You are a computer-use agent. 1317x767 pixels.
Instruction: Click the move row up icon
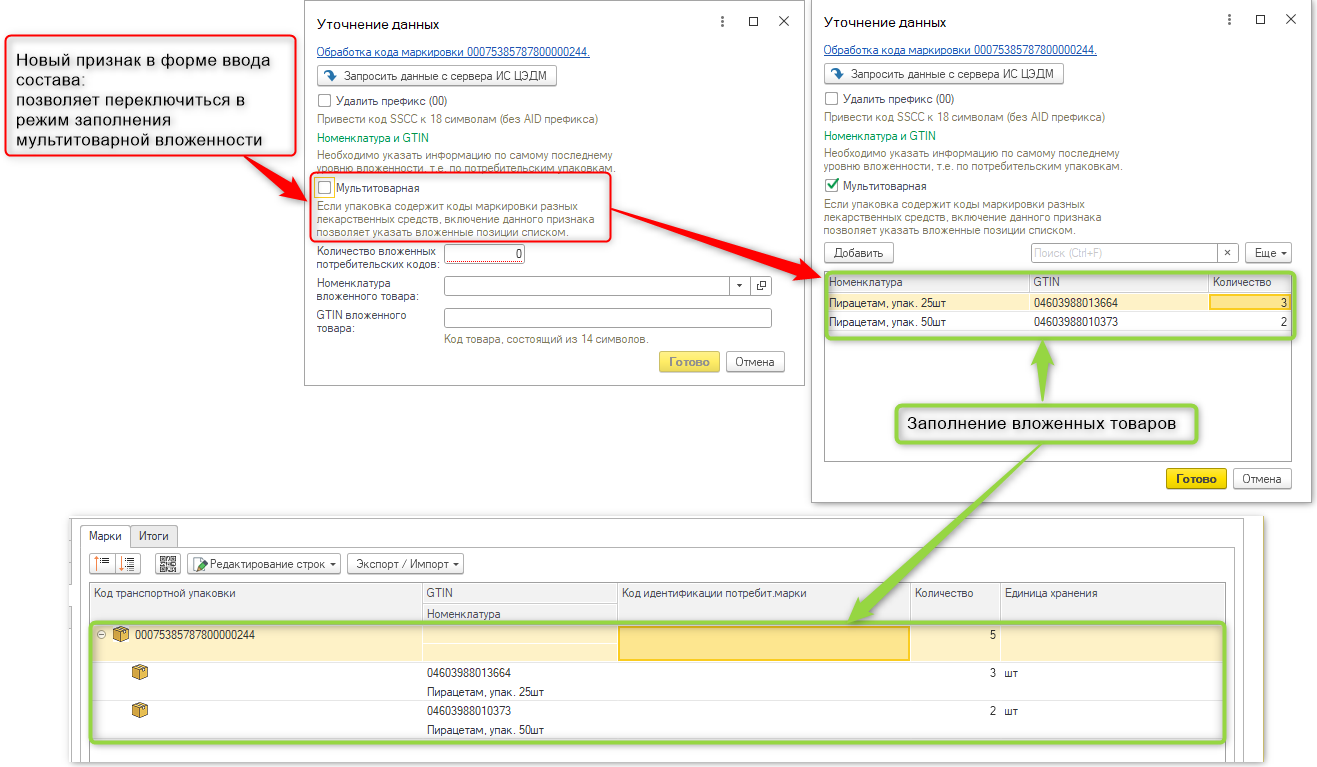[x=103, y=564]
